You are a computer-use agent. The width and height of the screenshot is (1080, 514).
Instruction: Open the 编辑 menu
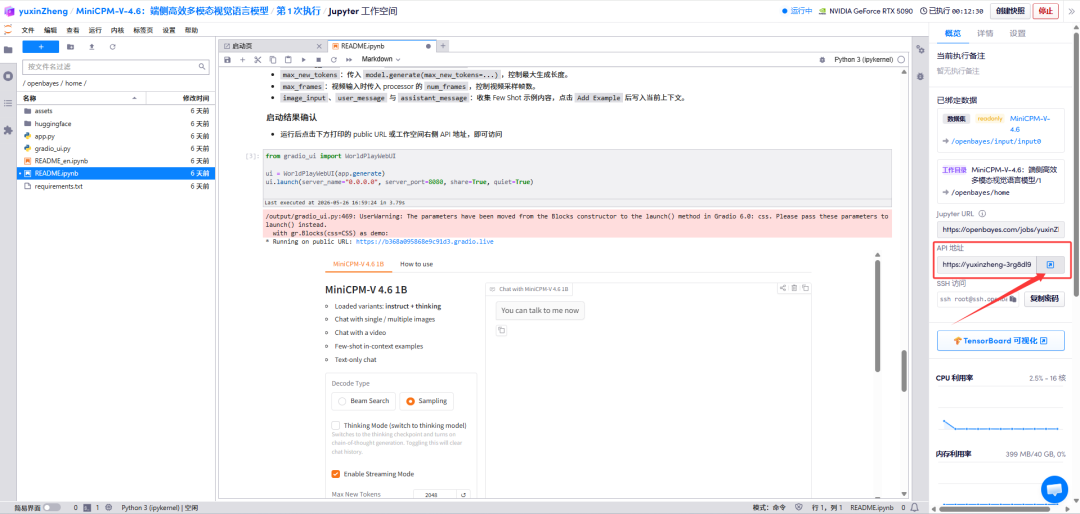50,30
